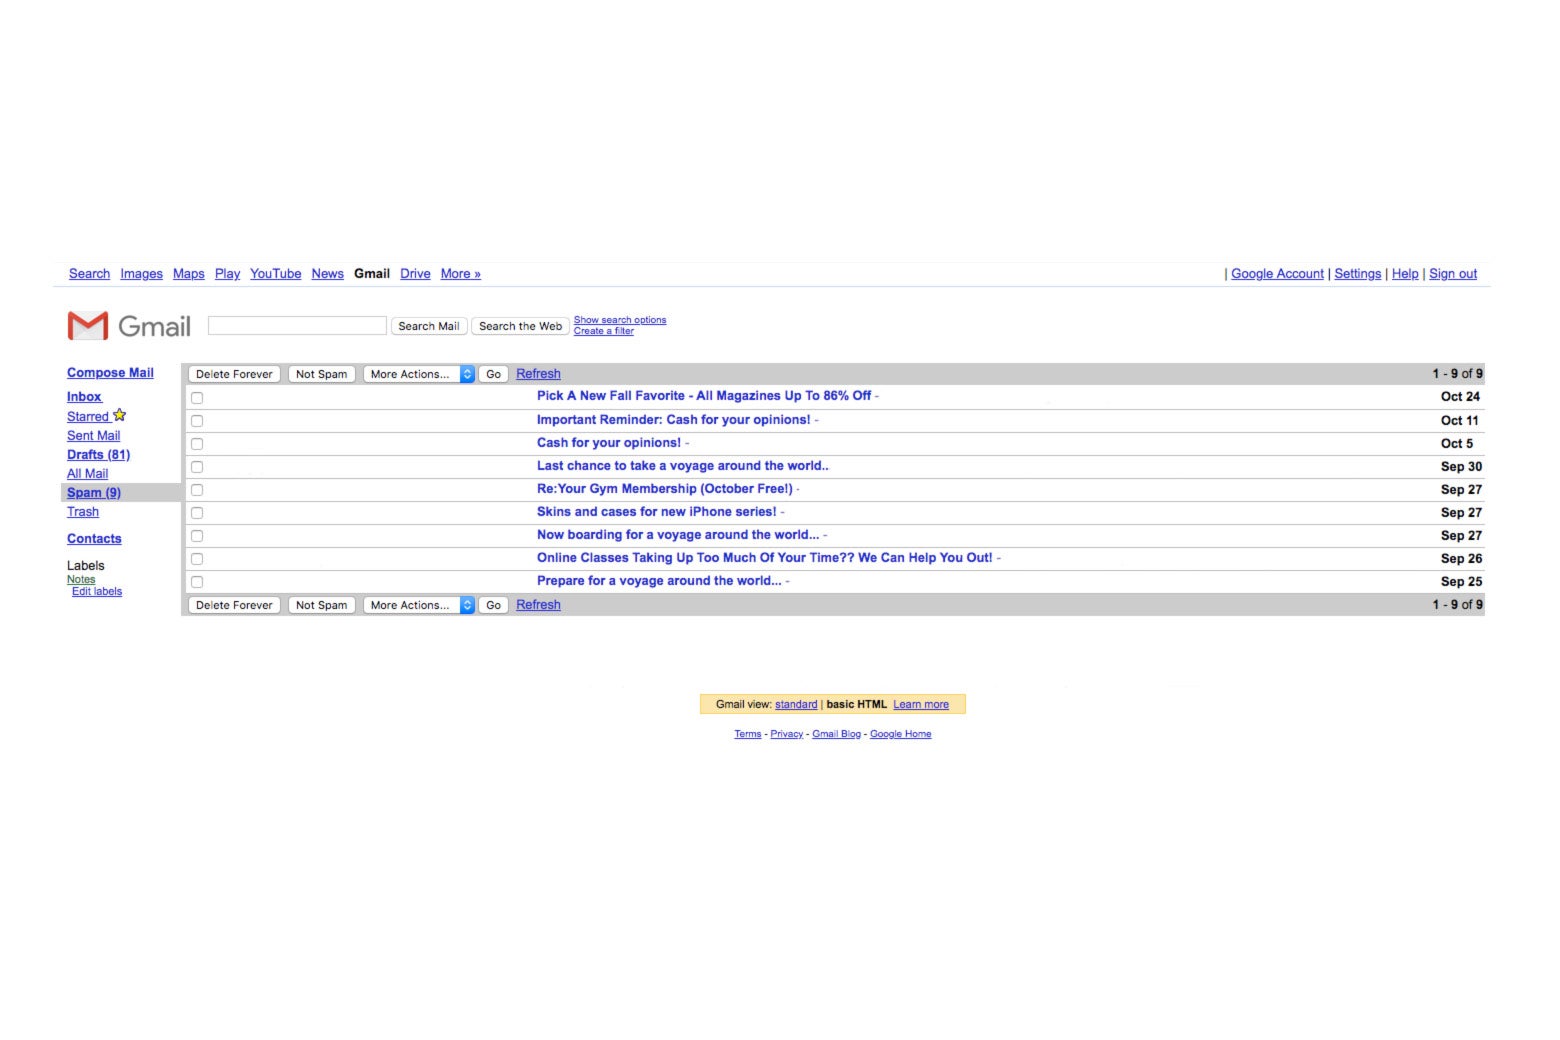The height and width of the screenshot is (1040, 1560).
Task: Tick checkbox for Pick A New Fall Favorite email
Action: [197, 397]
